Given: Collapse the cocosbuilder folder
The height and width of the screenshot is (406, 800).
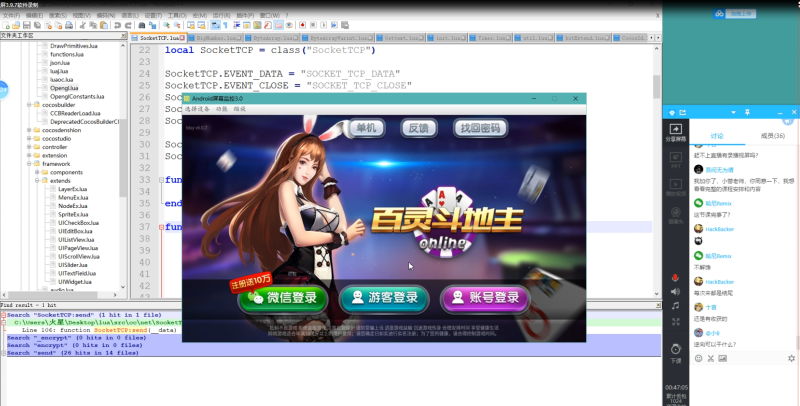Looking at the screenshot, I should (29, 105).
